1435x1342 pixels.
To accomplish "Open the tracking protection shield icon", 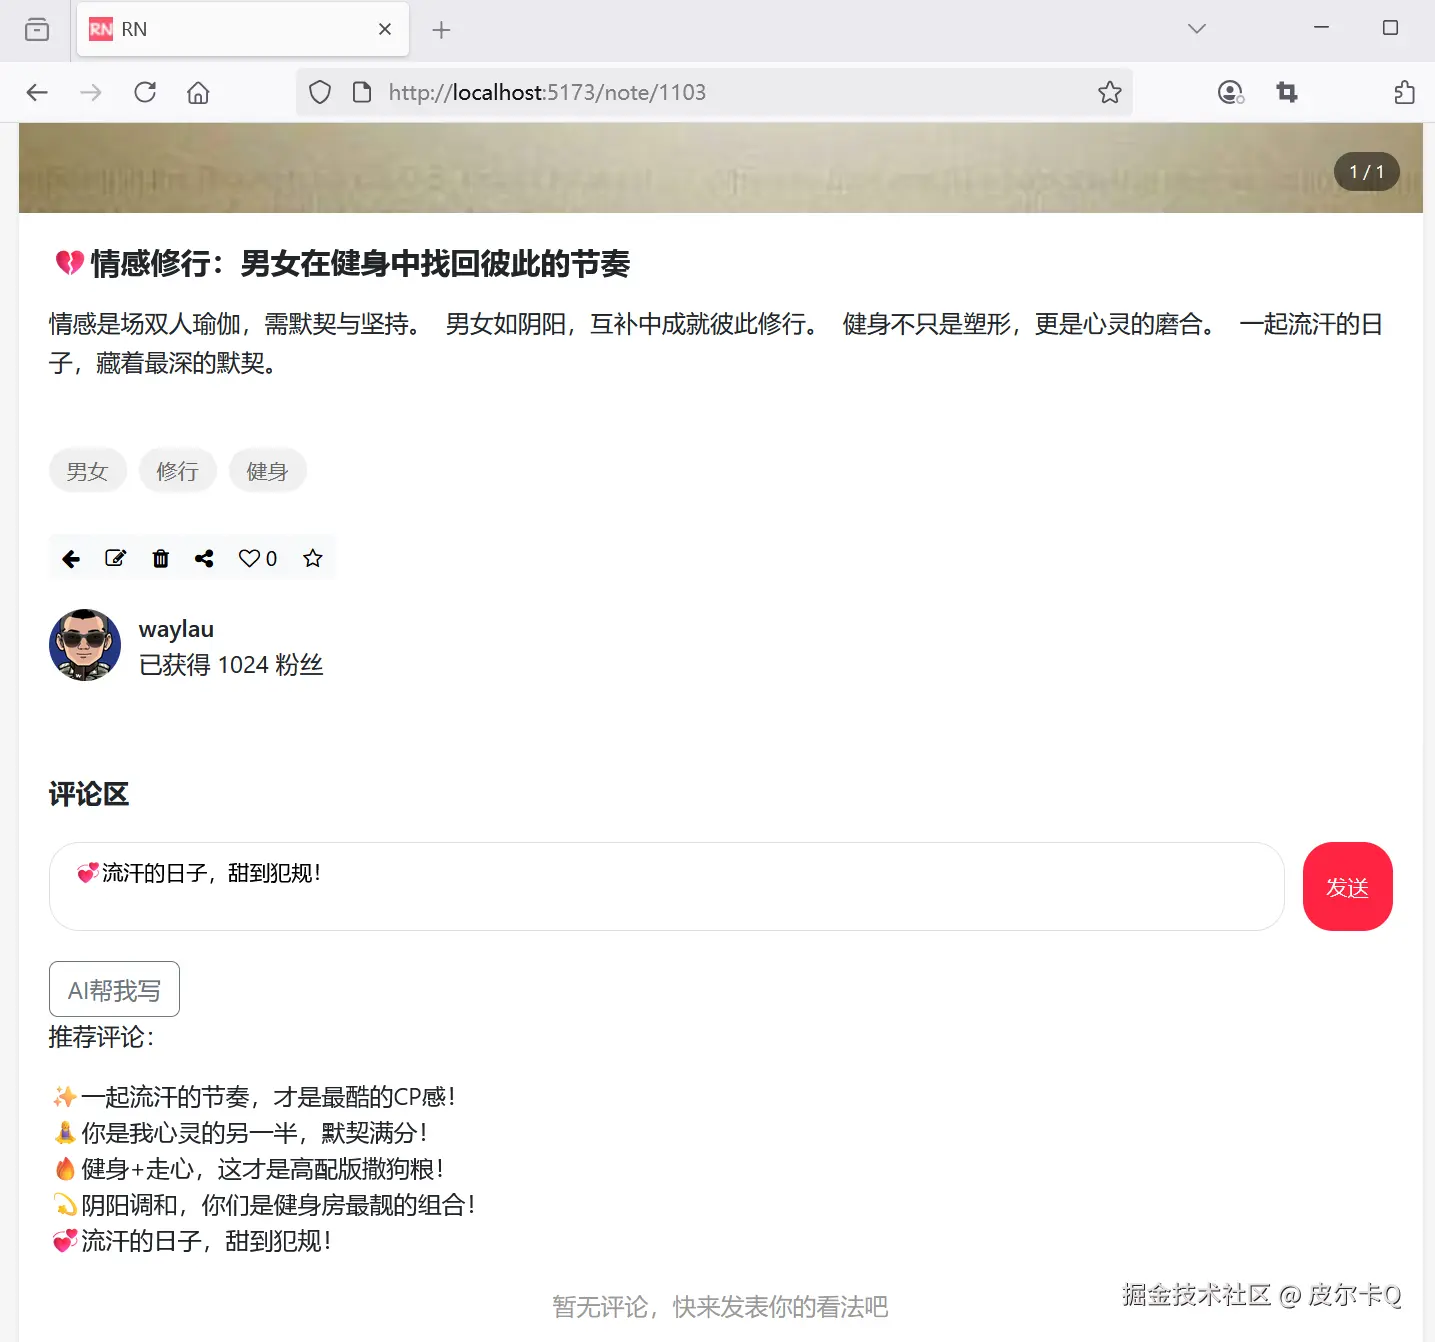I will pyautogui.click(x=319, y=91).
